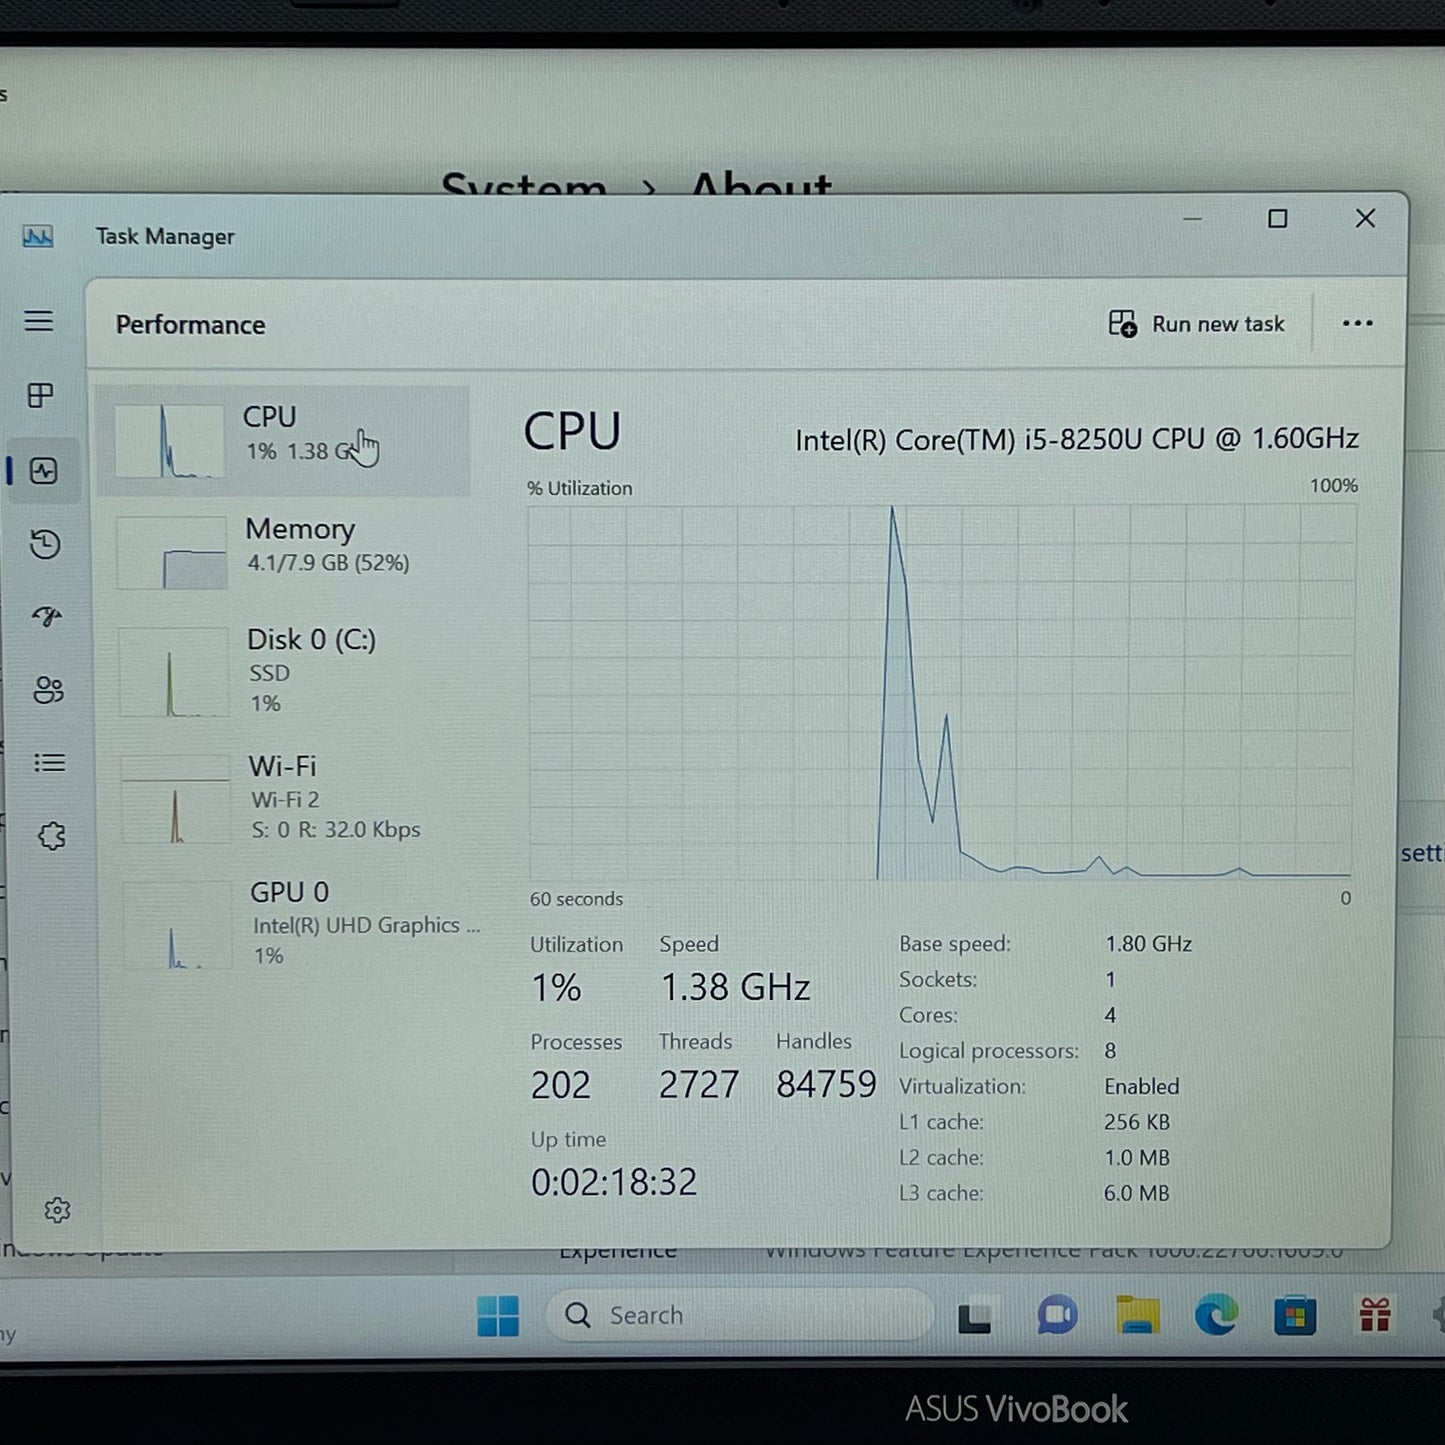Open Task Manager settings gear

(x=57, y=1210)
